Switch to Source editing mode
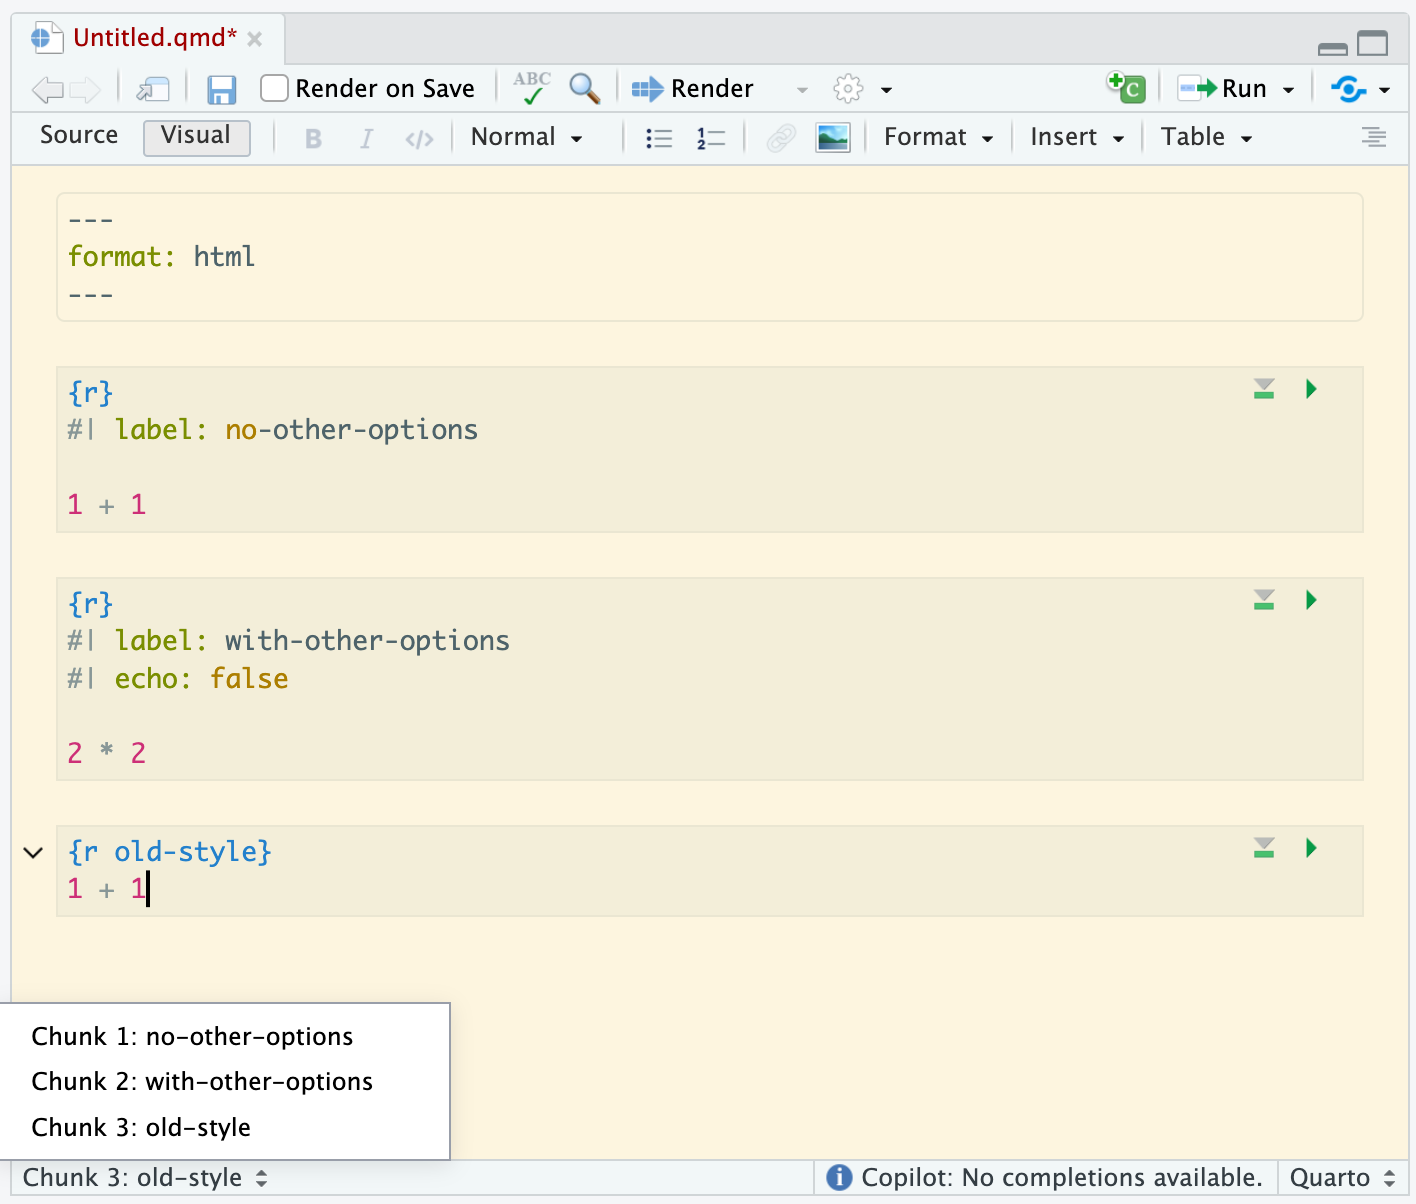 click(77, 136)
